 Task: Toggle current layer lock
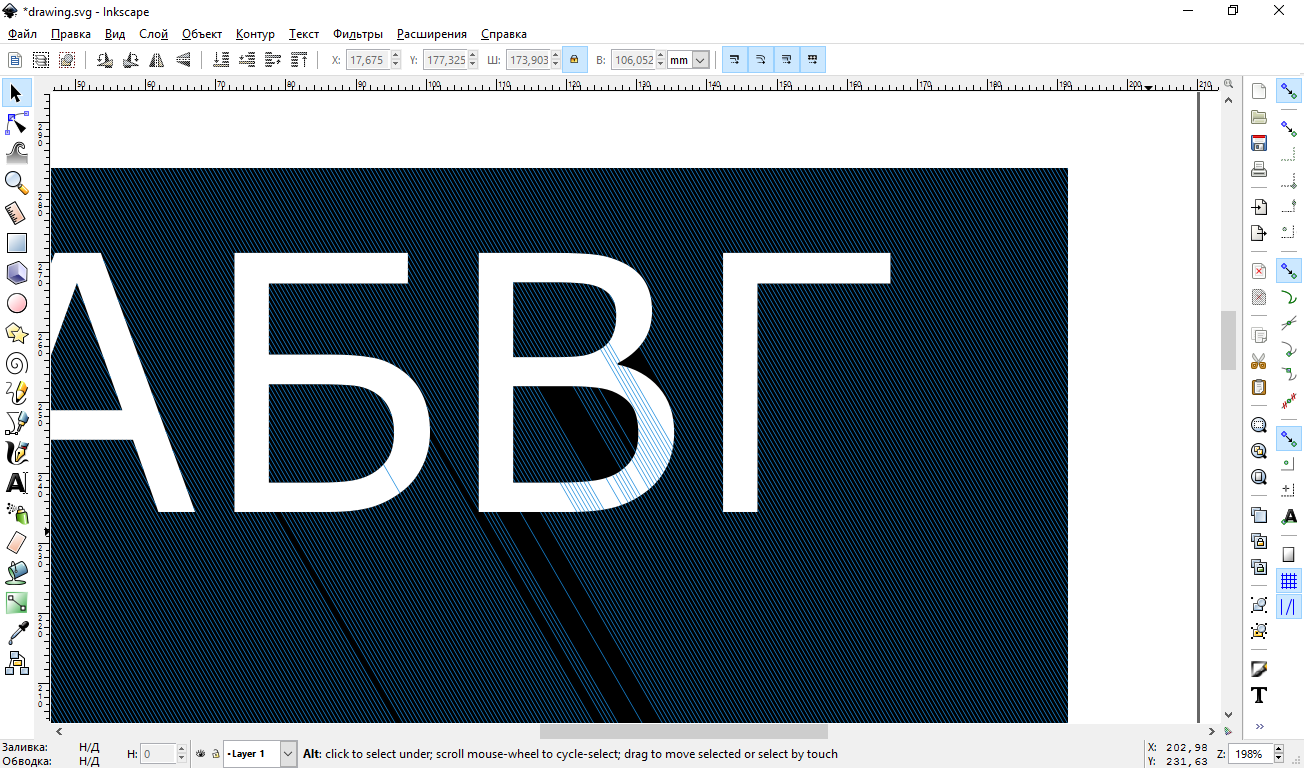[215, 753]
